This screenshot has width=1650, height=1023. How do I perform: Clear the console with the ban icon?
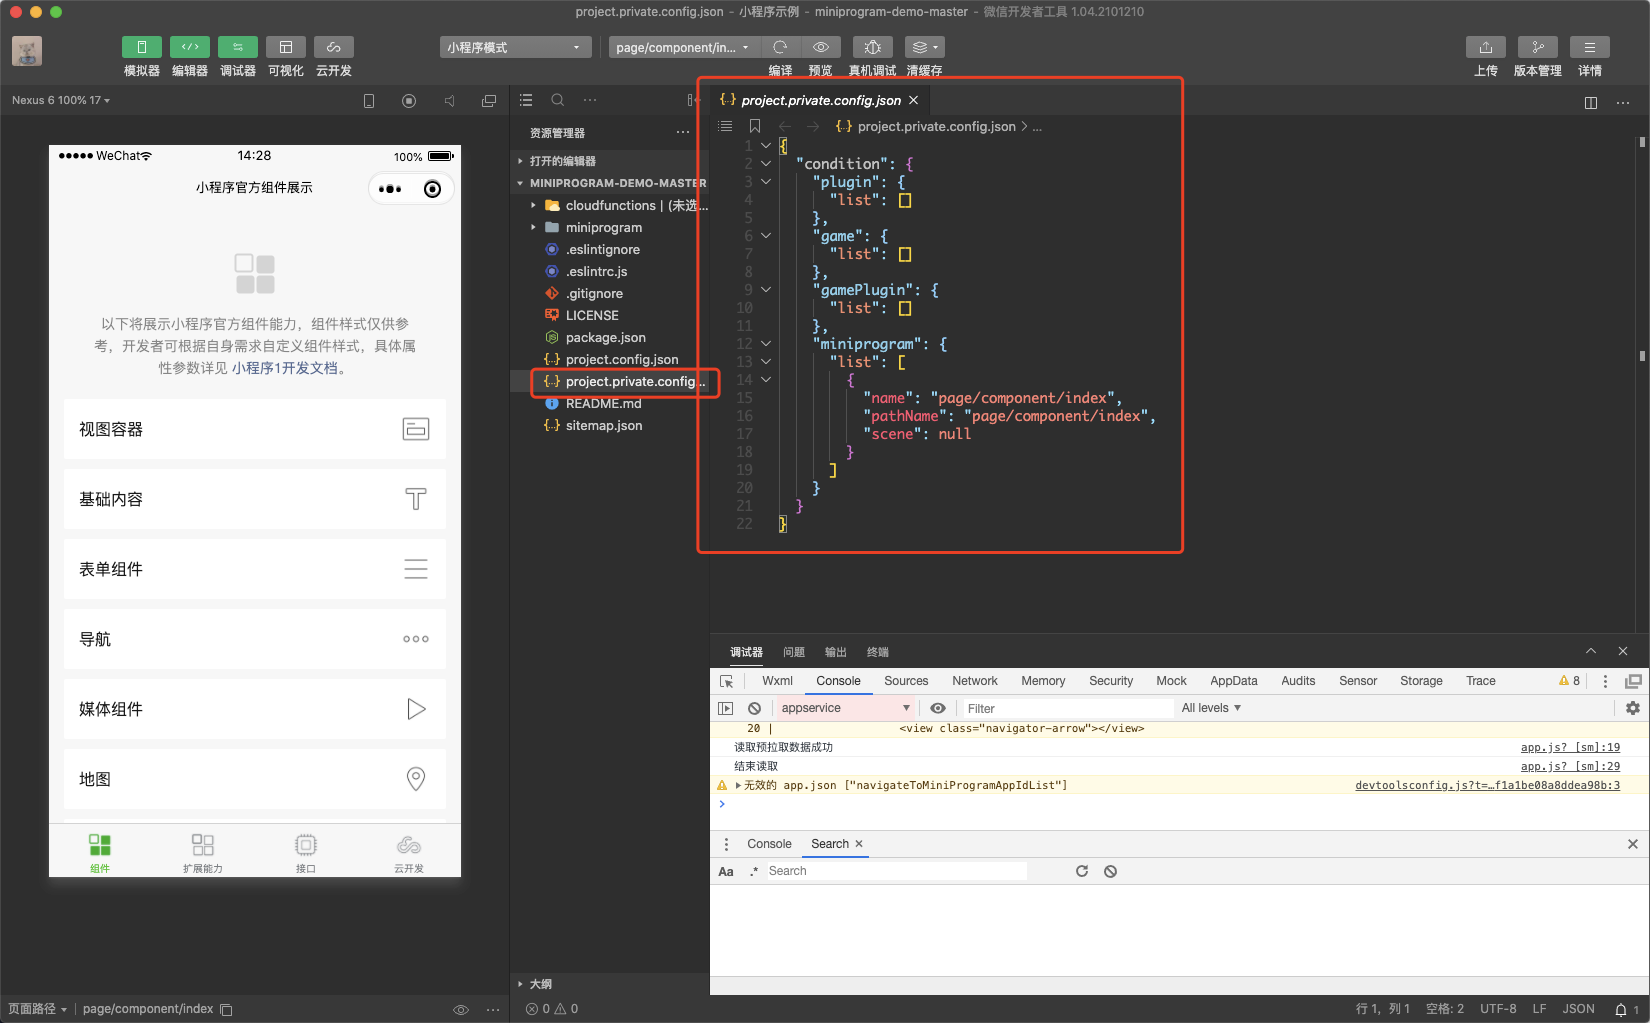(755, 708)
